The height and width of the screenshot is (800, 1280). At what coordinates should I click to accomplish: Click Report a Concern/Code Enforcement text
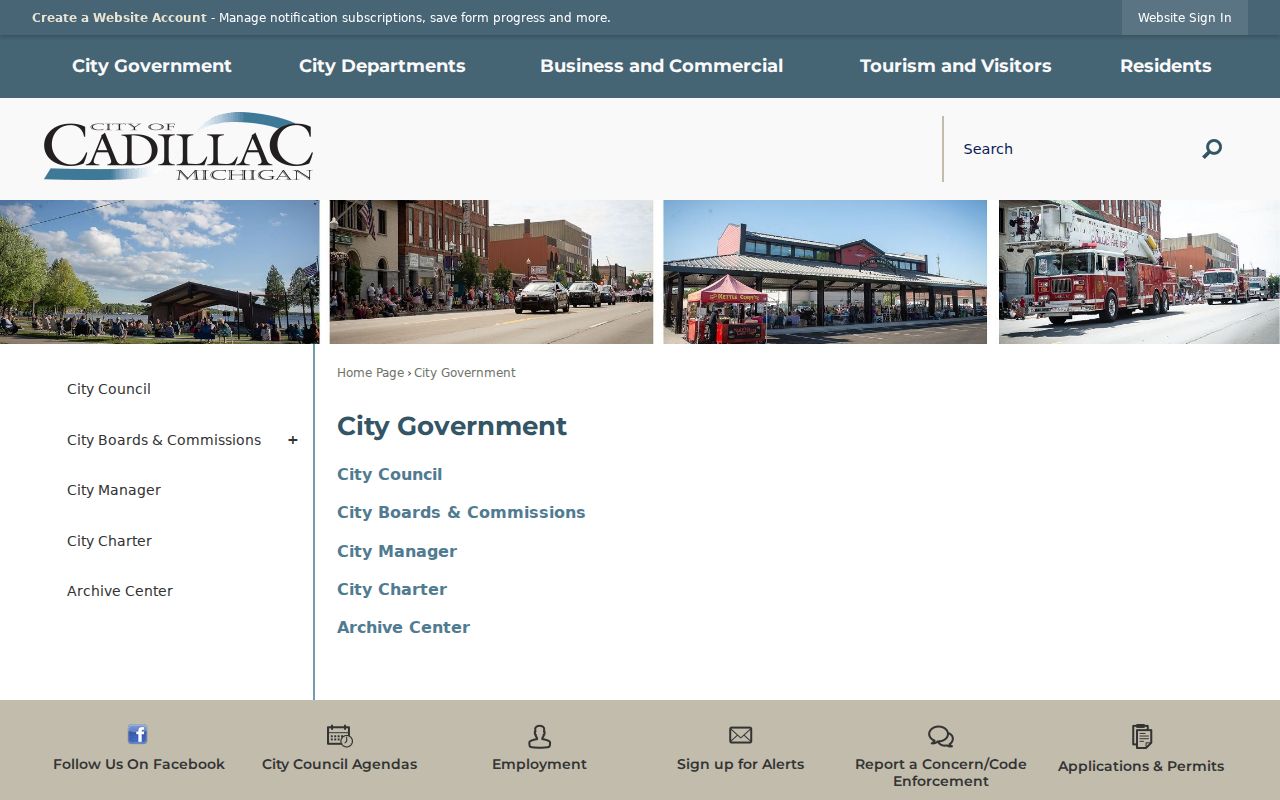pyautogui.click(x=941, y=772)
